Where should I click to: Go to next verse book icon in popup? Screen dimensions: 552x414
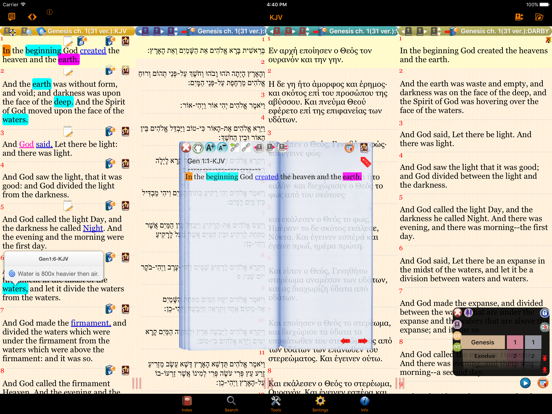point(271,148)
